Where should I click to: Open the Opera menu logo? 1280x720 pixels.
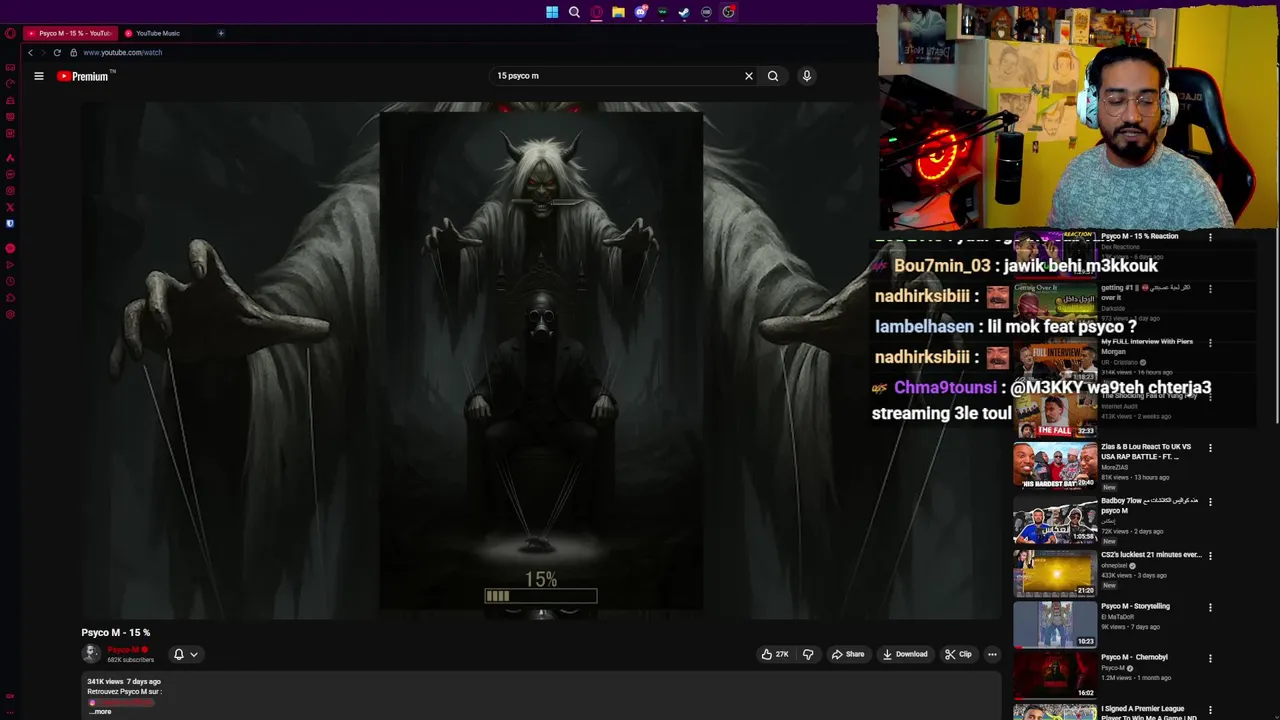10,33
